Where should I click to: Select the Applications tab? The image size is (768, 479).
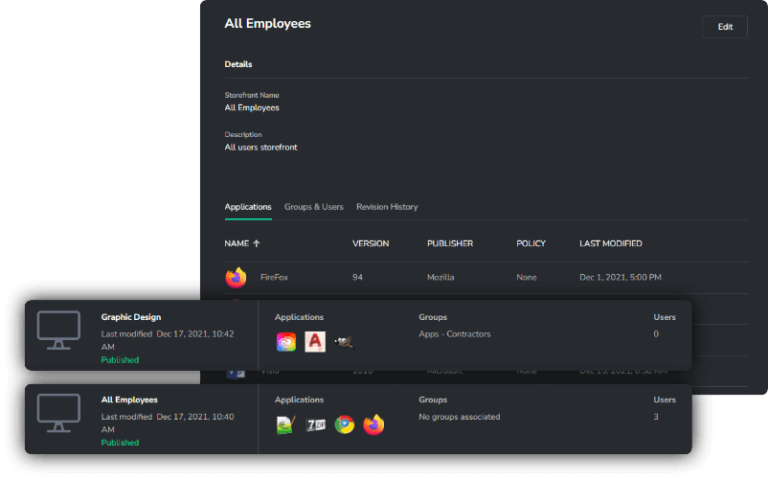(247, 207)
